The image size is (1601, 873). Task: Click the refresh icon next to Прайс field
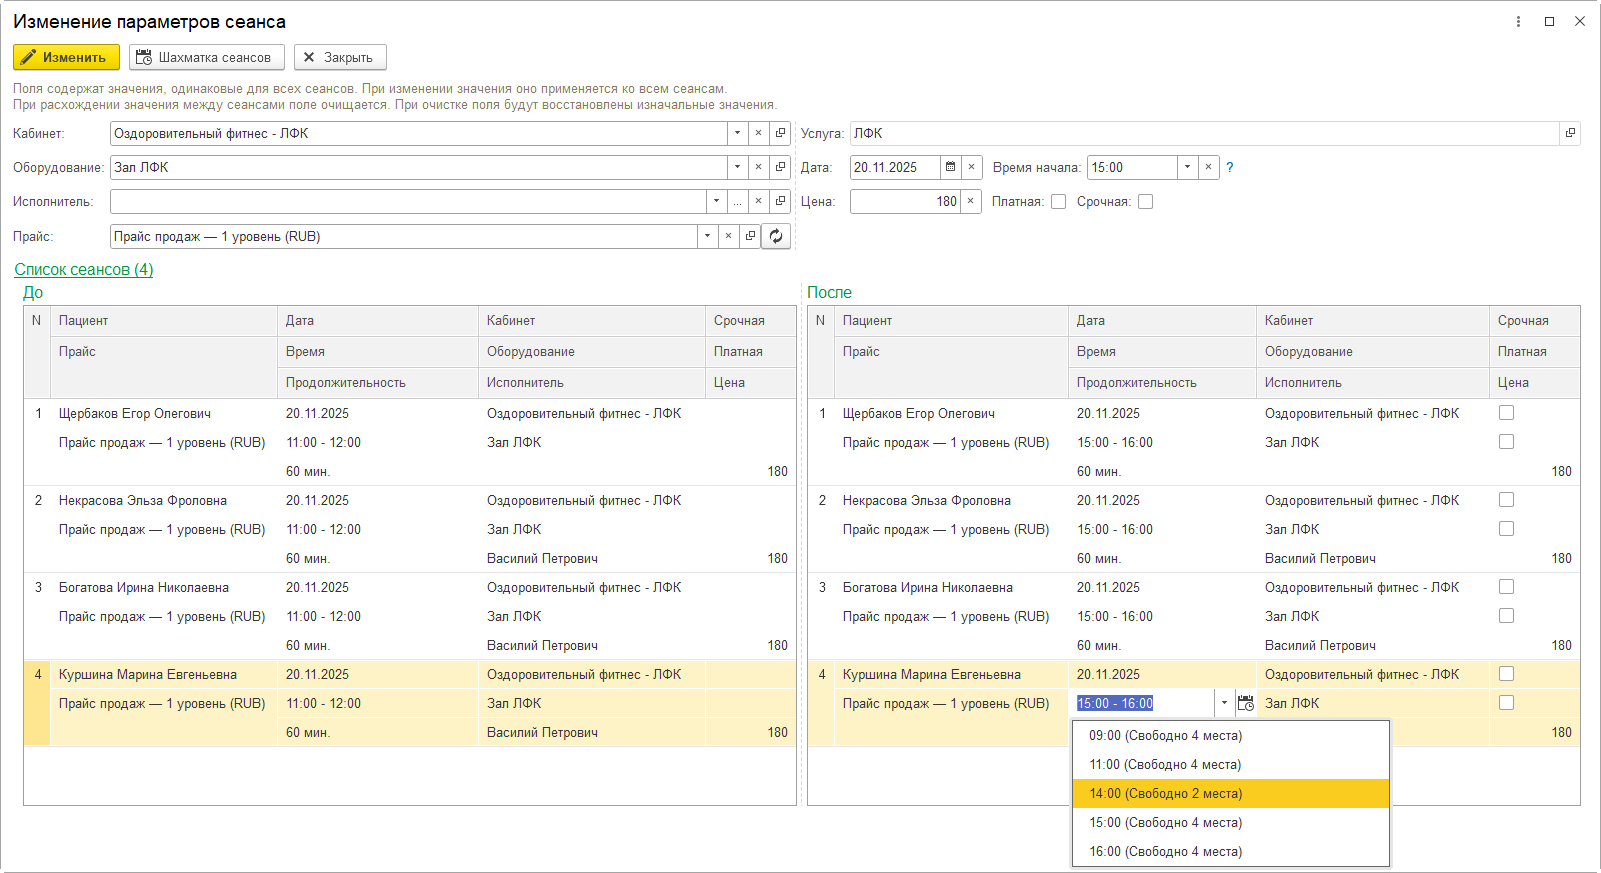[776, 236]
